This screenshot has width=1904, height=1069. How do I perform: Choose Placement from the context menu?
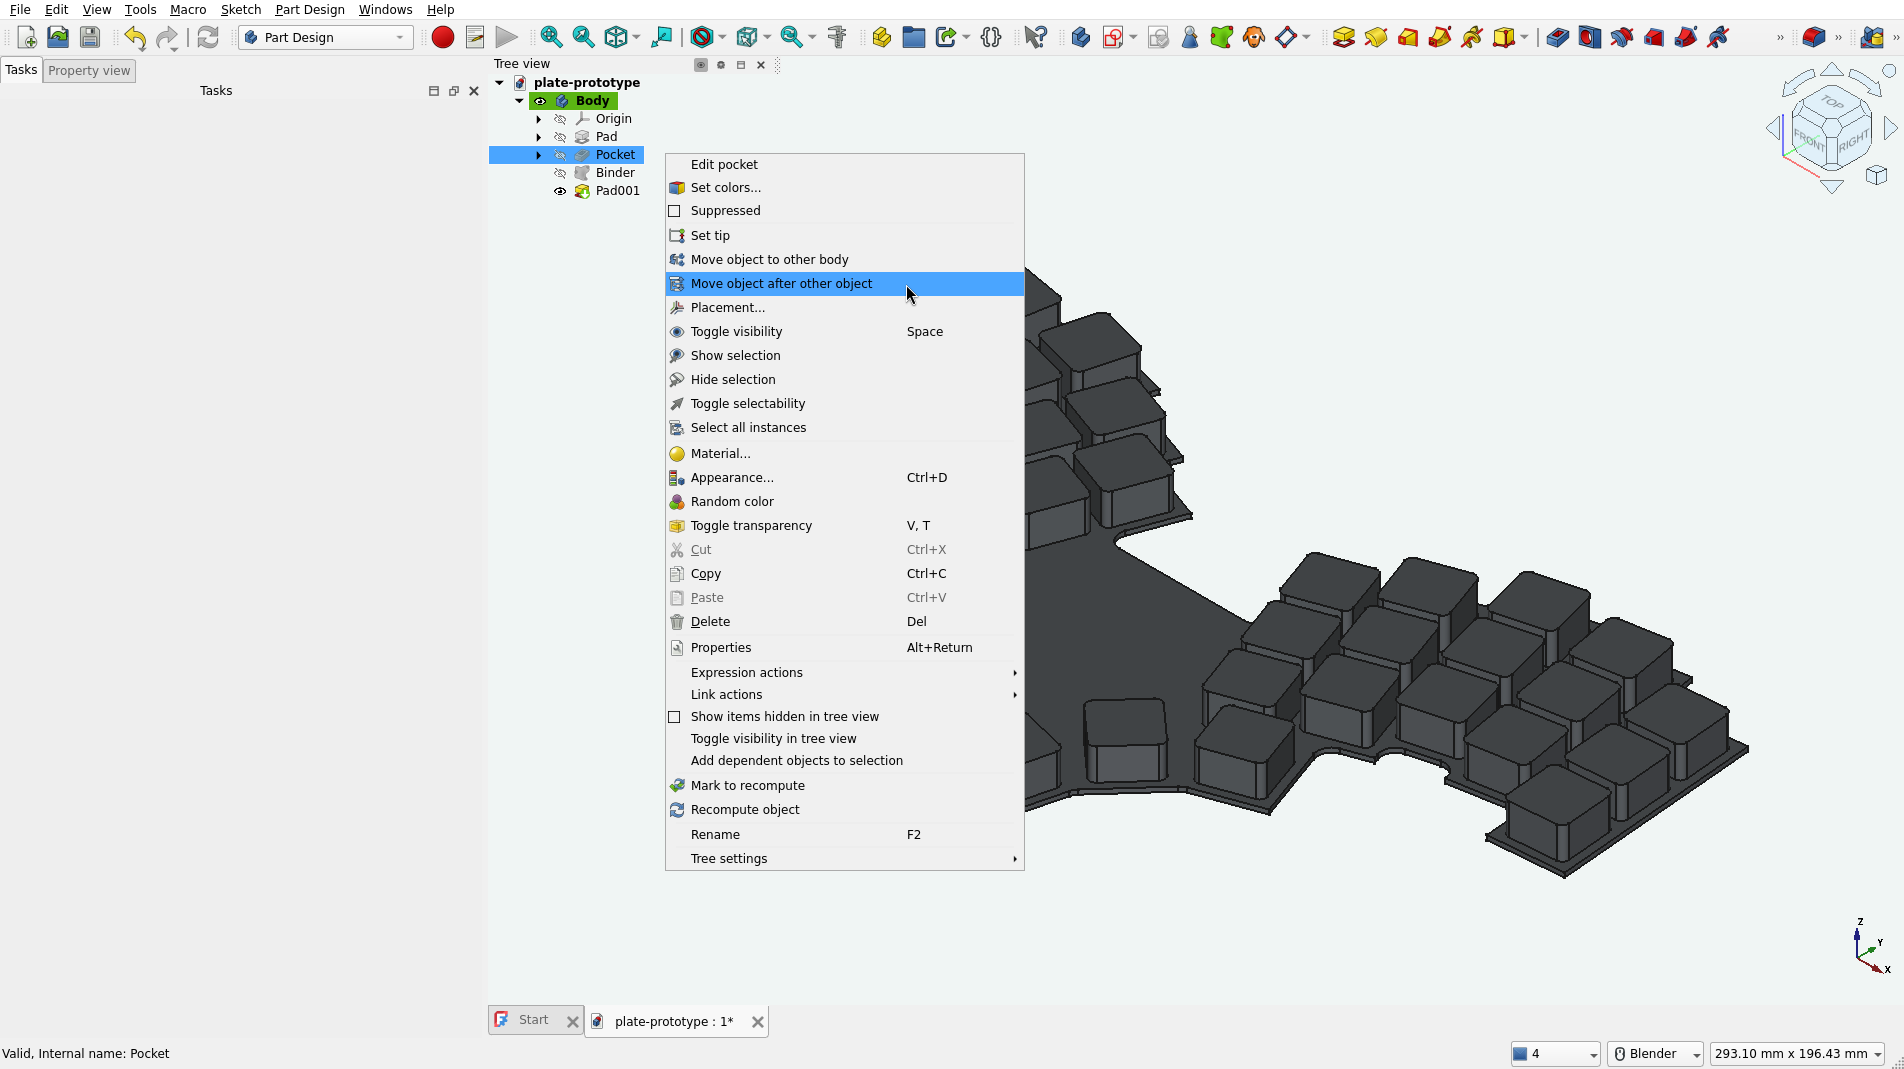pos(727,308)
